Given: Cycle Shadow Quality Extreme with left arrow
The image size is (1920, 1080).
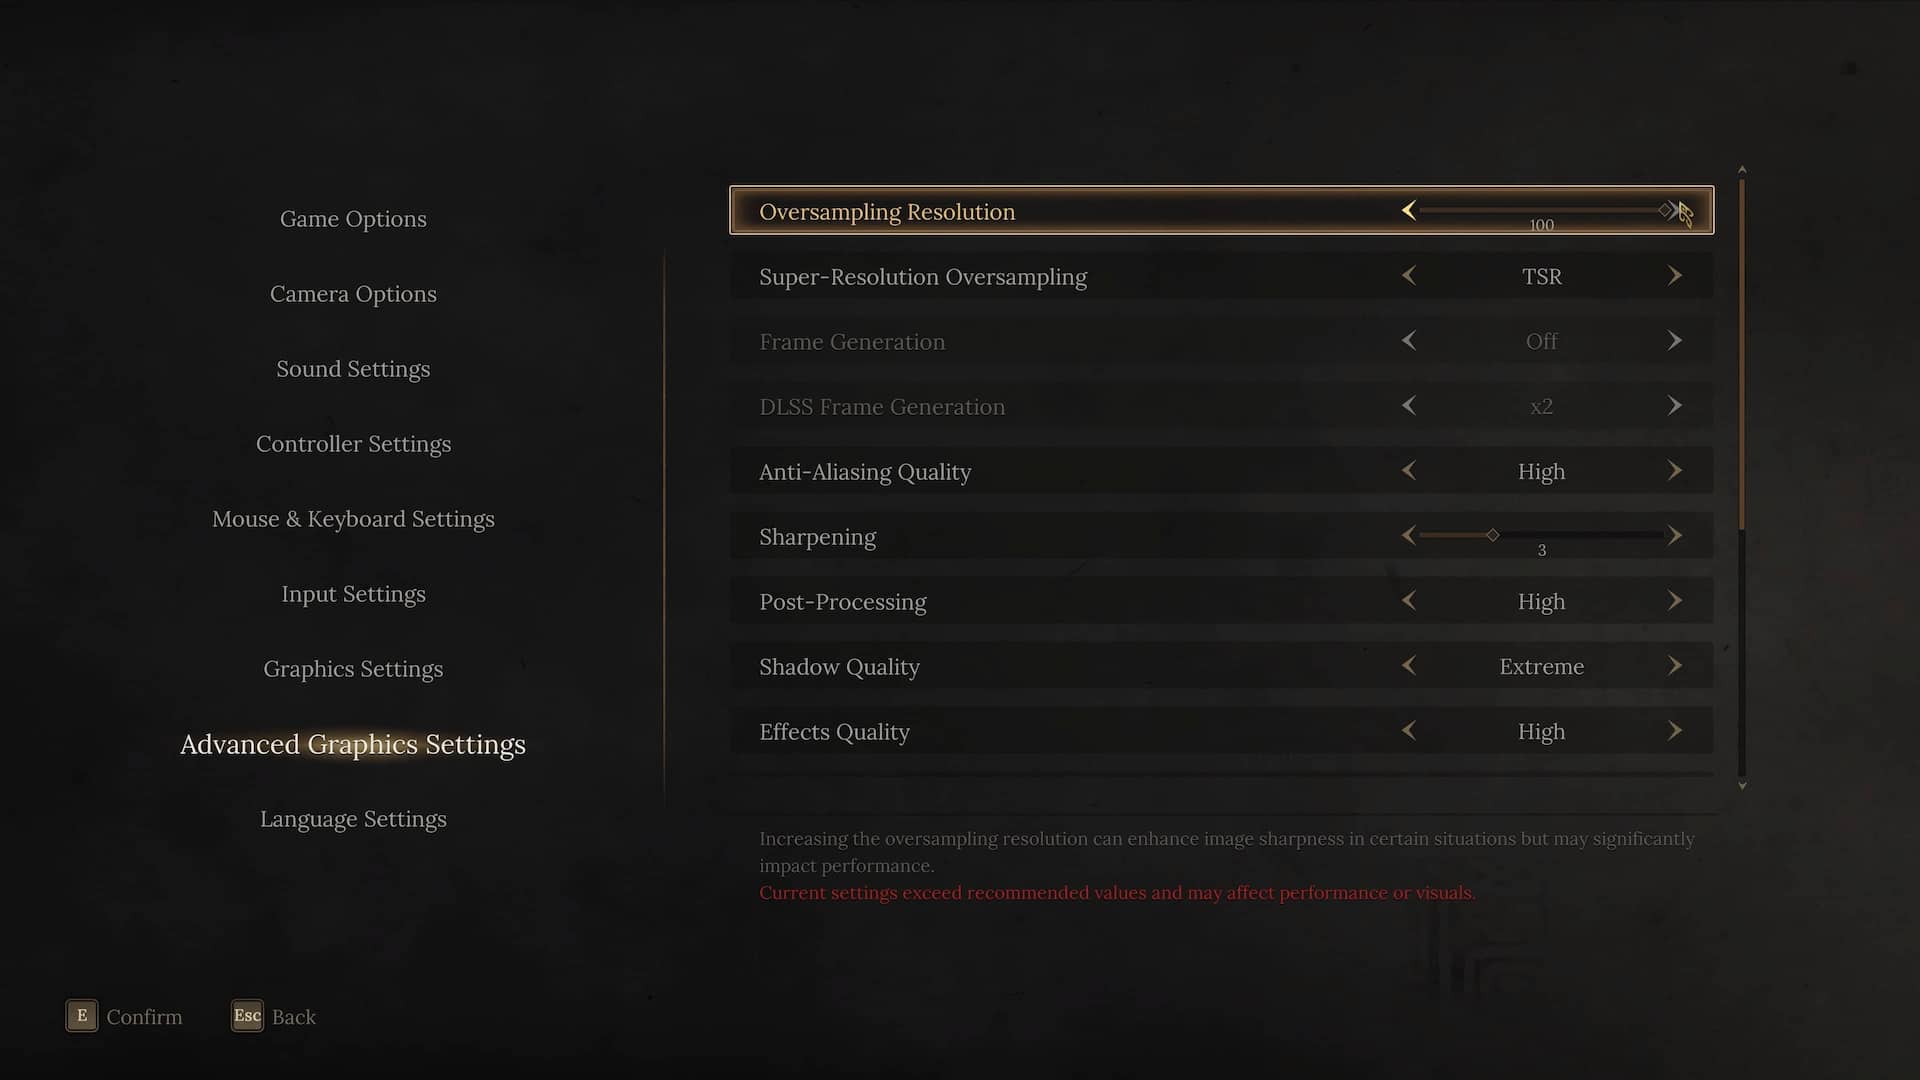Looking at the screenshot, I should pyautogui.click(x=1409, y=665).
